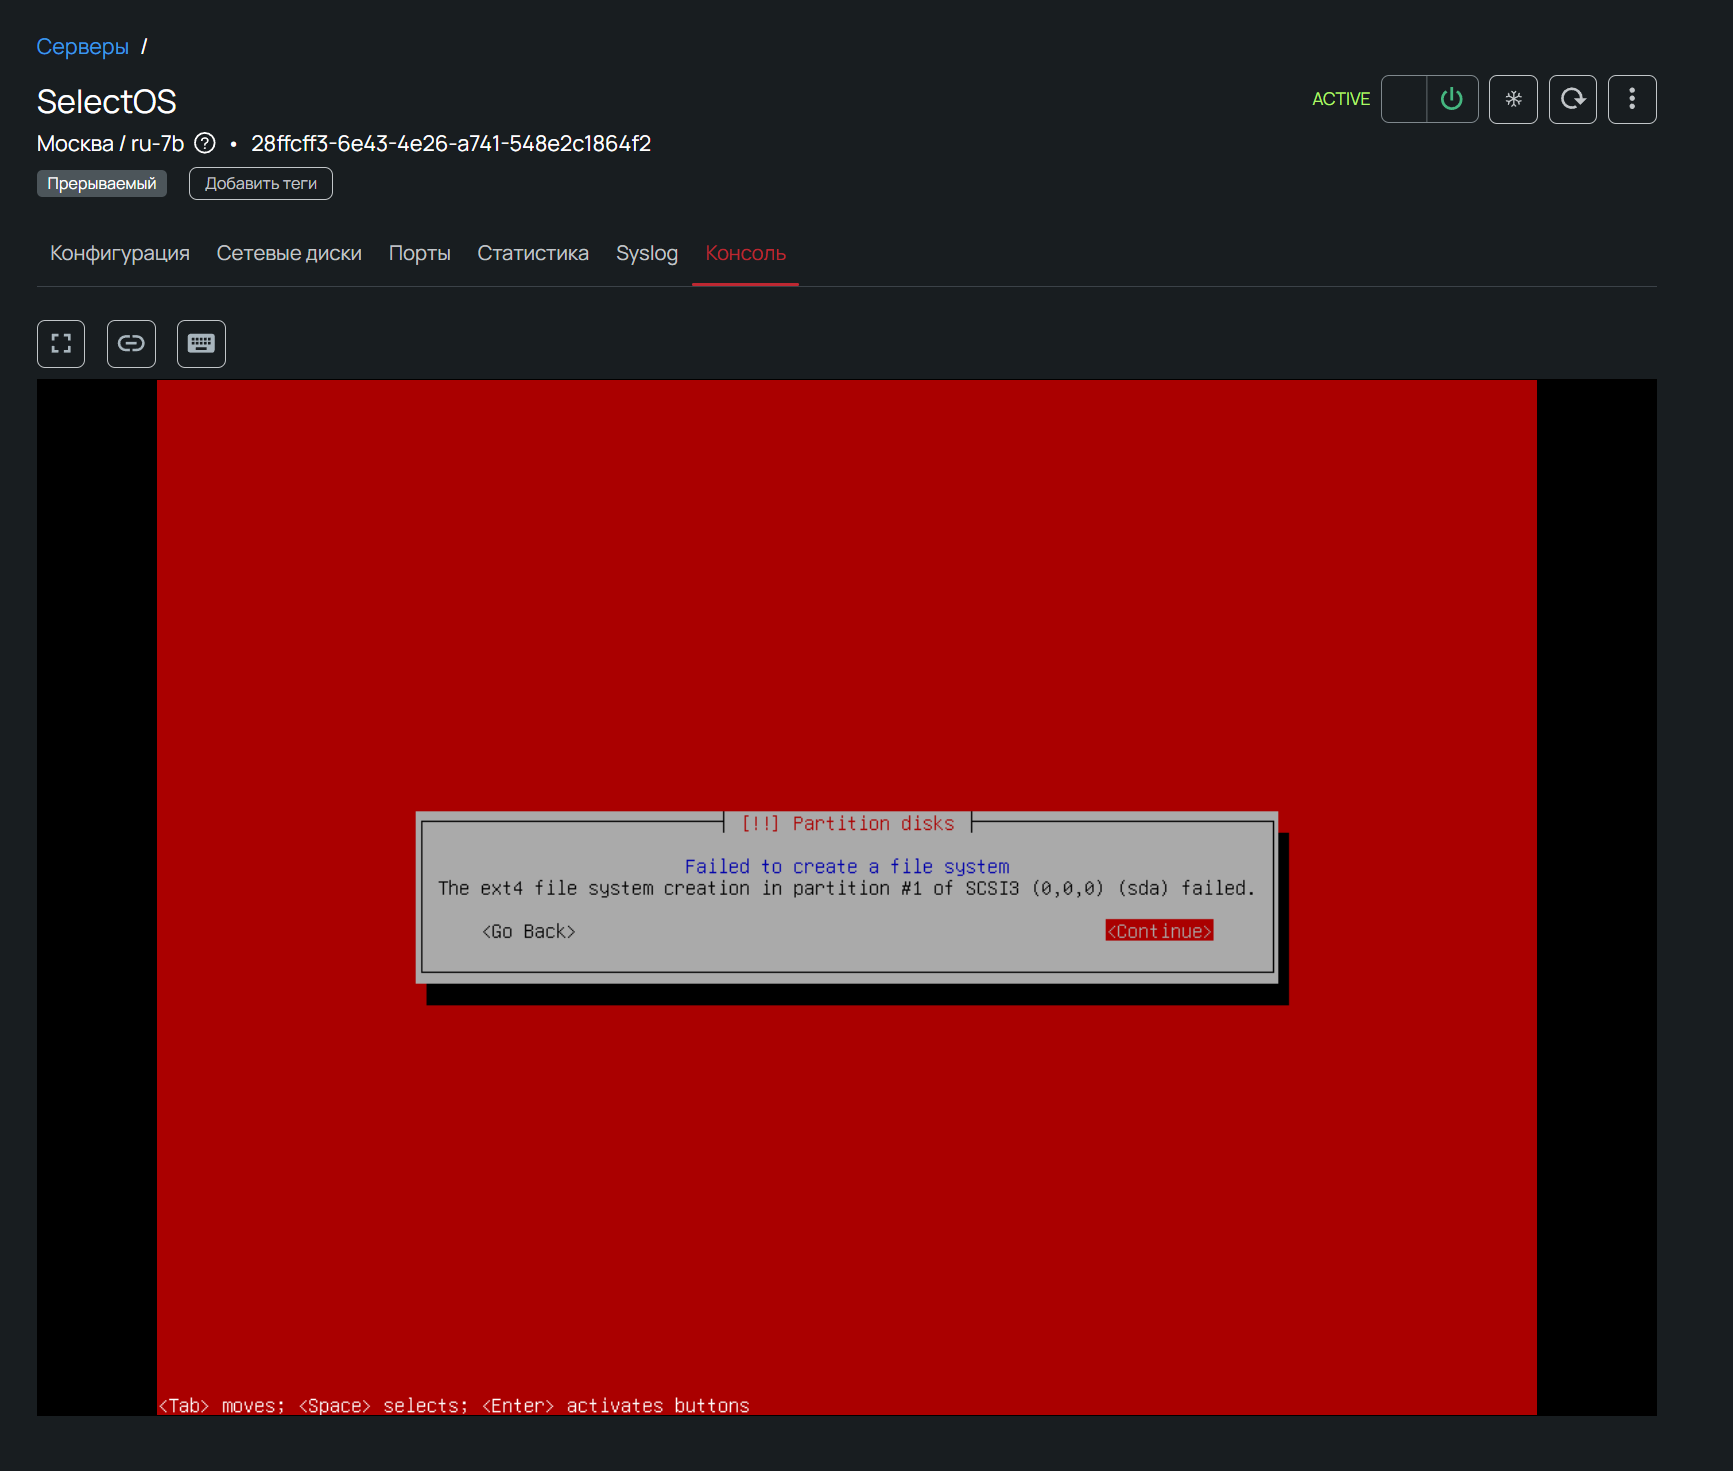Click the server UUID text
This screenshot has height=1471, width=1733.
451,144
